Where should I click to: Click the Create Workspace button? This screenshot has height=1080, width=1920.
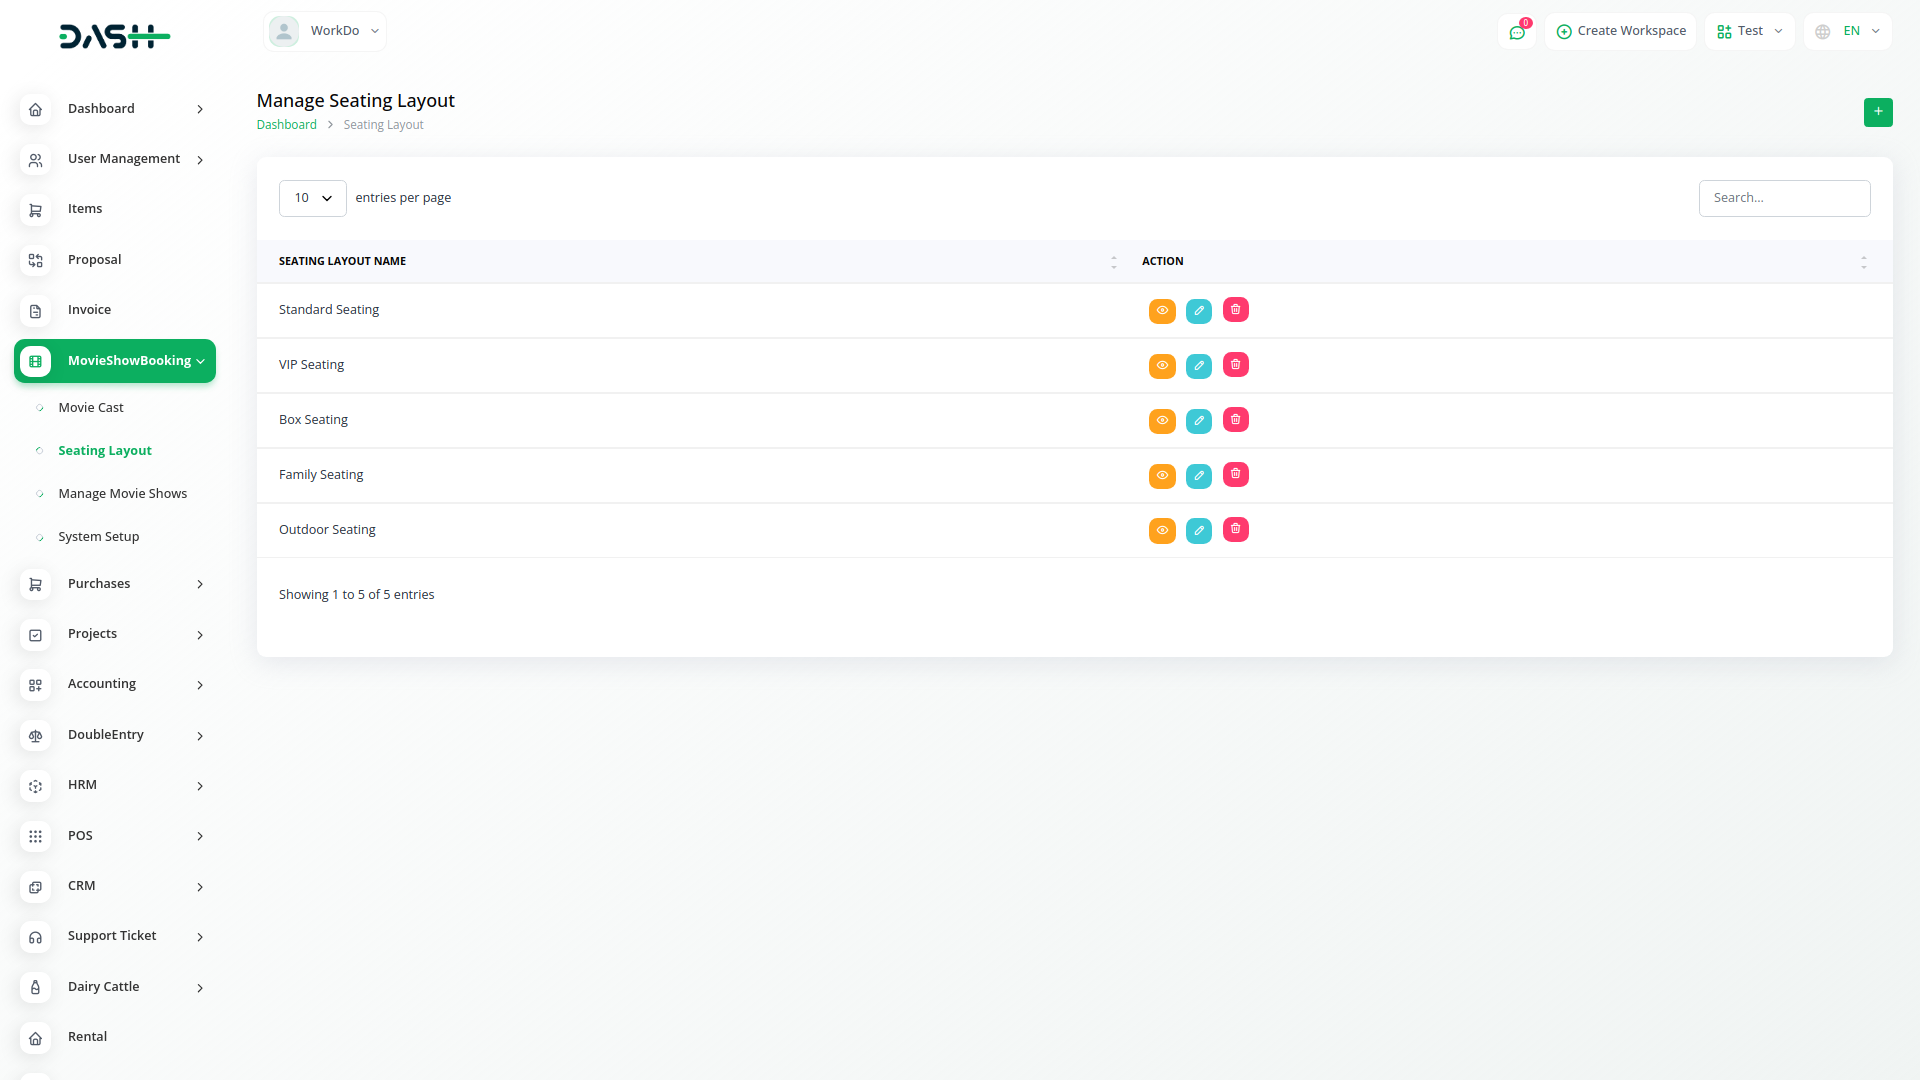[1620, 31]
